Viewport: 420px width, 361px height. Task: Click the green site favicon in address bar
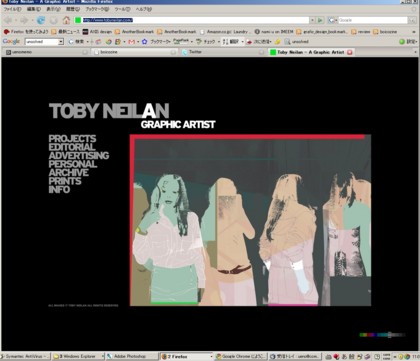78,20
